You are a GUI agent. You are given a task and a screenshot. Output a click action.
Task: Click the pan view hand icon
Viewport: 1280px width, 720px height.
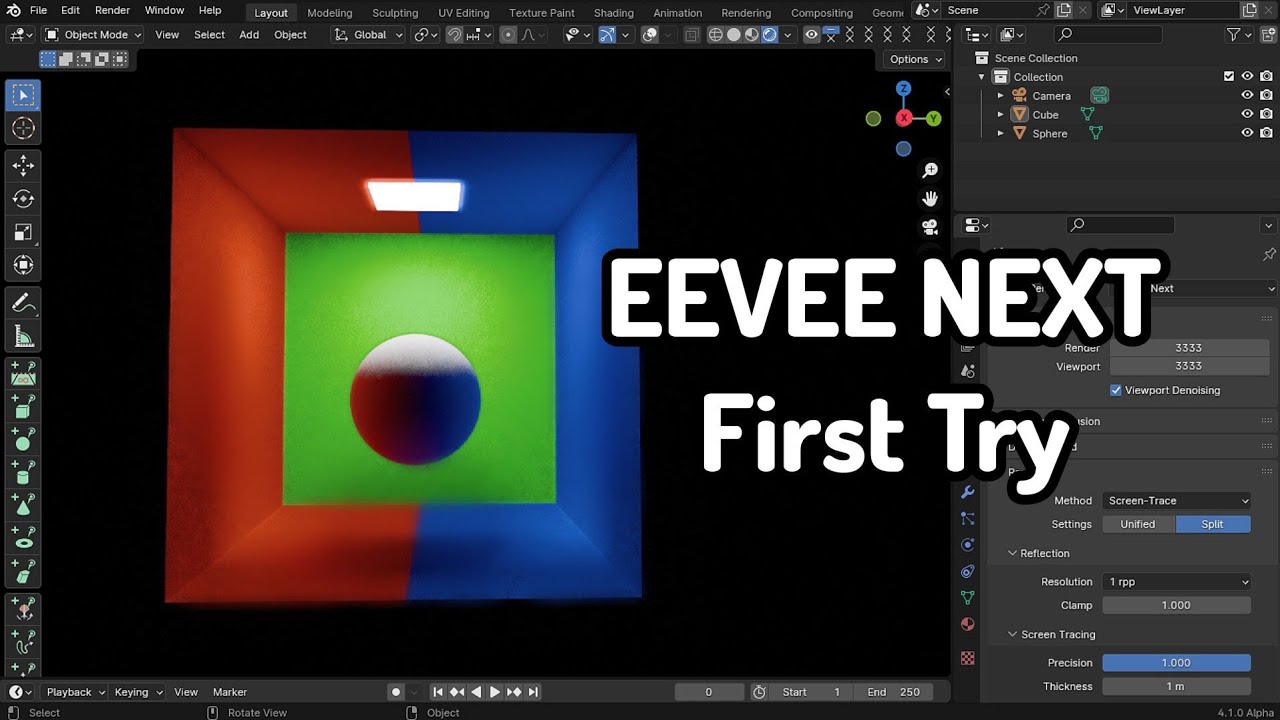pyautogui.click(x=930, y=199)
